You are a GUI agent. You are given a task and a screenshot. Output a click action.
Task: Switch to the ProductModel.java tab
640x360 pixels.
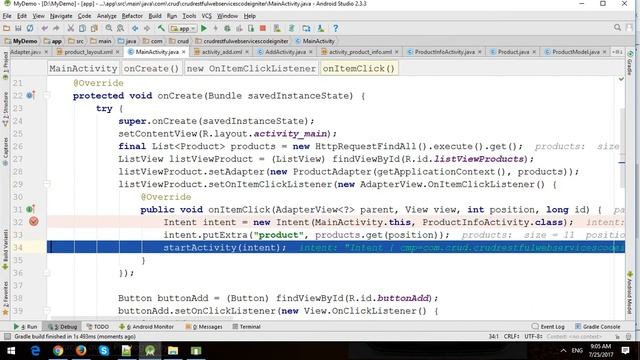coord(576,52)
